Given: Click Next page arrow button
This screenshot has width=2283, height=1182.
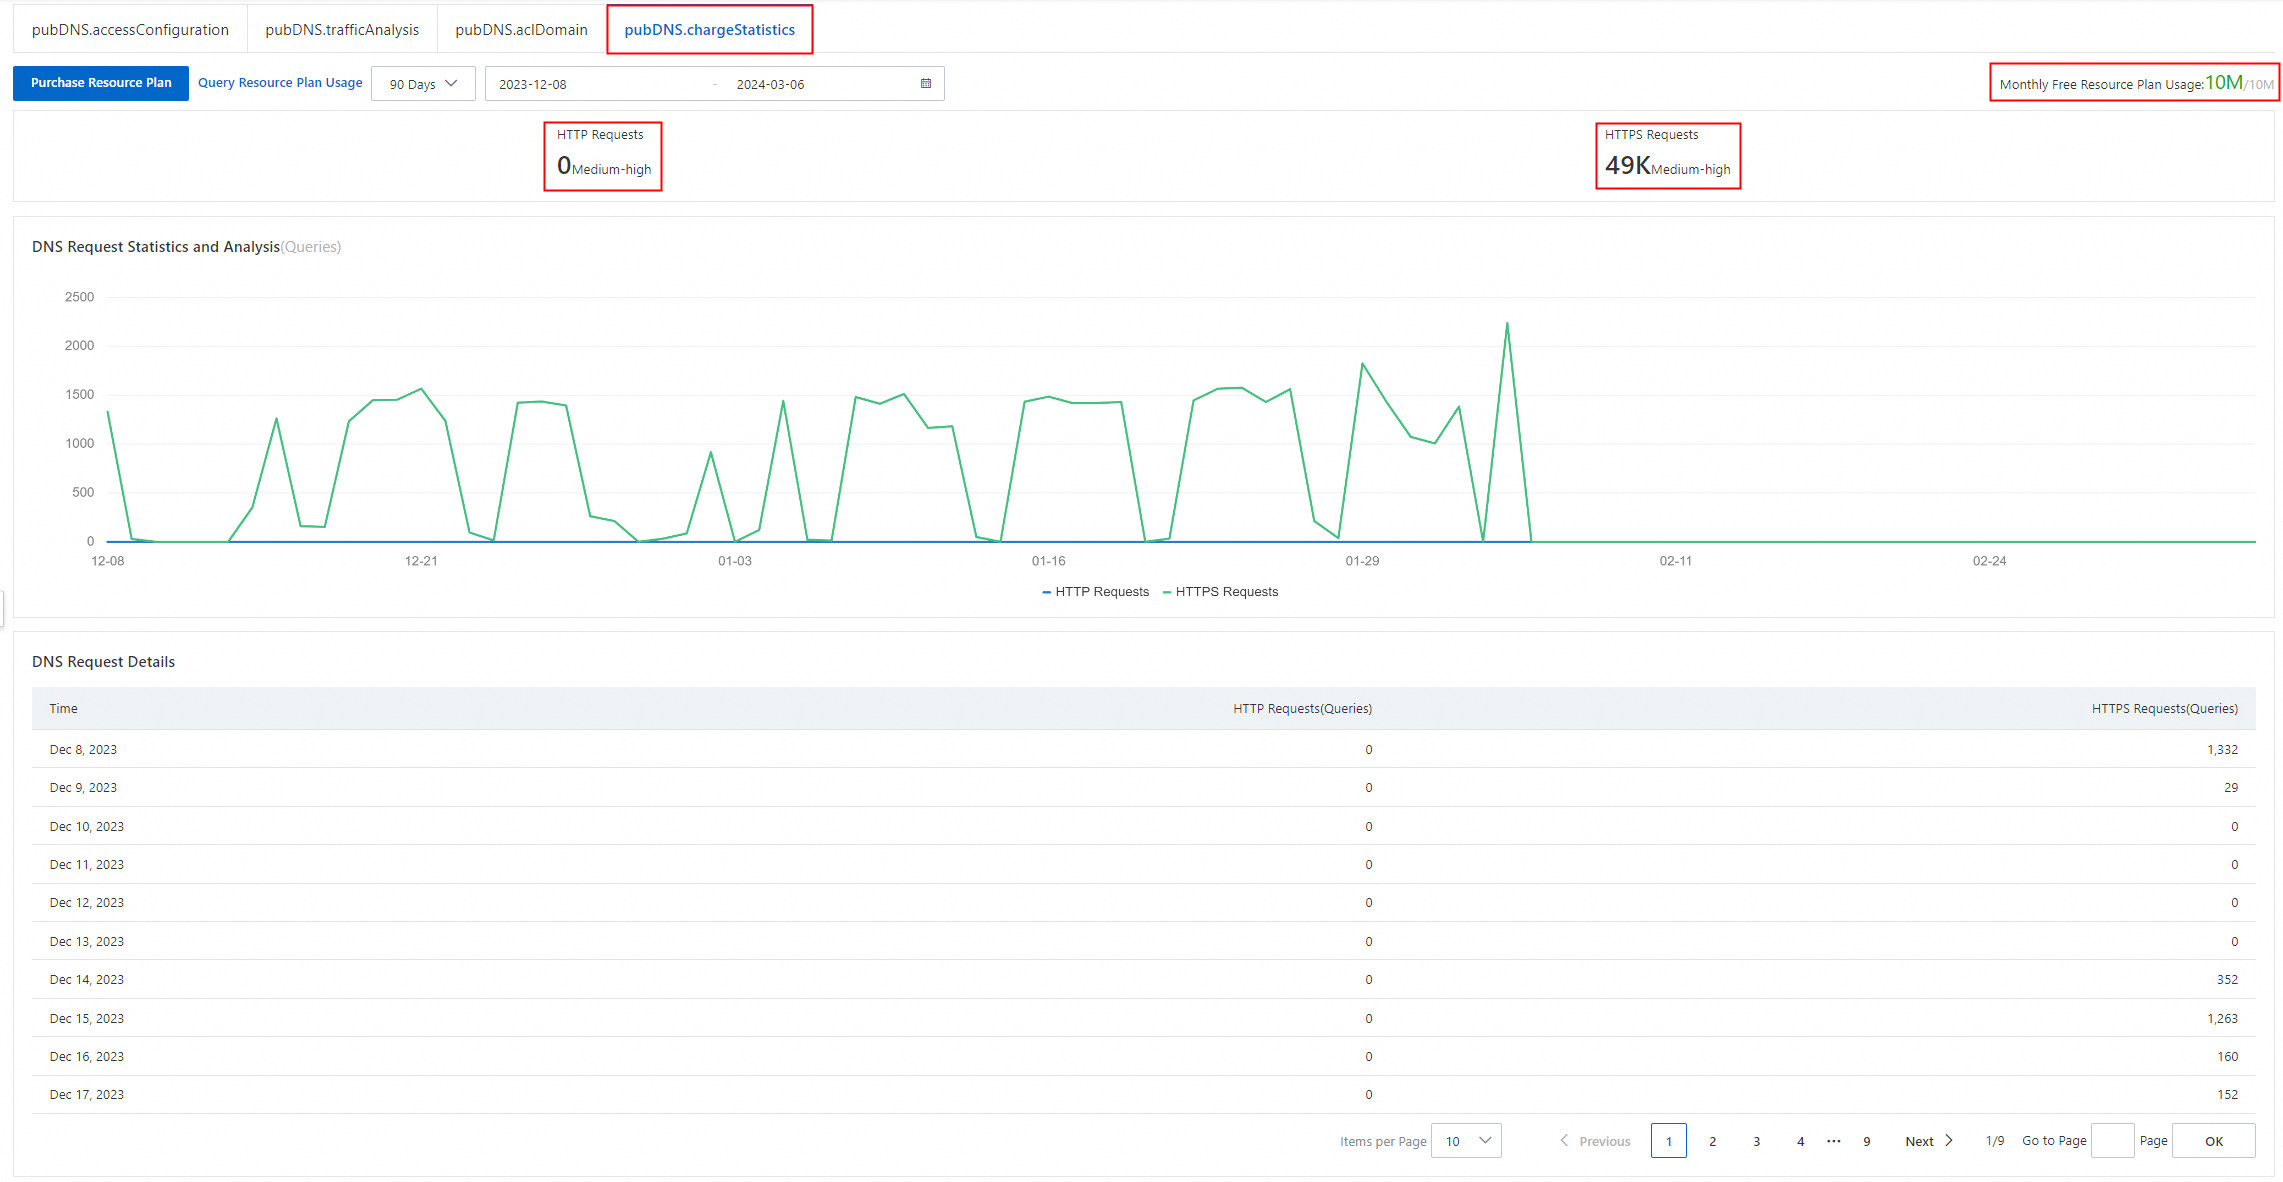Looking at the screenshot, I should [1929, 1141].
